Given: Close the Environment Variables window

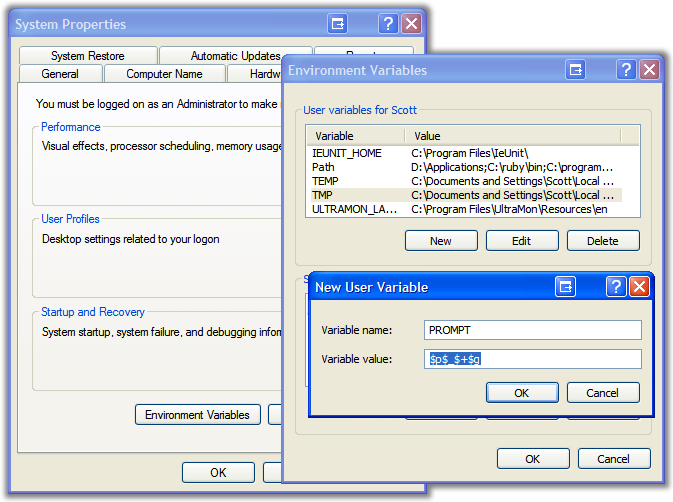Looking at the screenshot, I should [x=649, y=69].
